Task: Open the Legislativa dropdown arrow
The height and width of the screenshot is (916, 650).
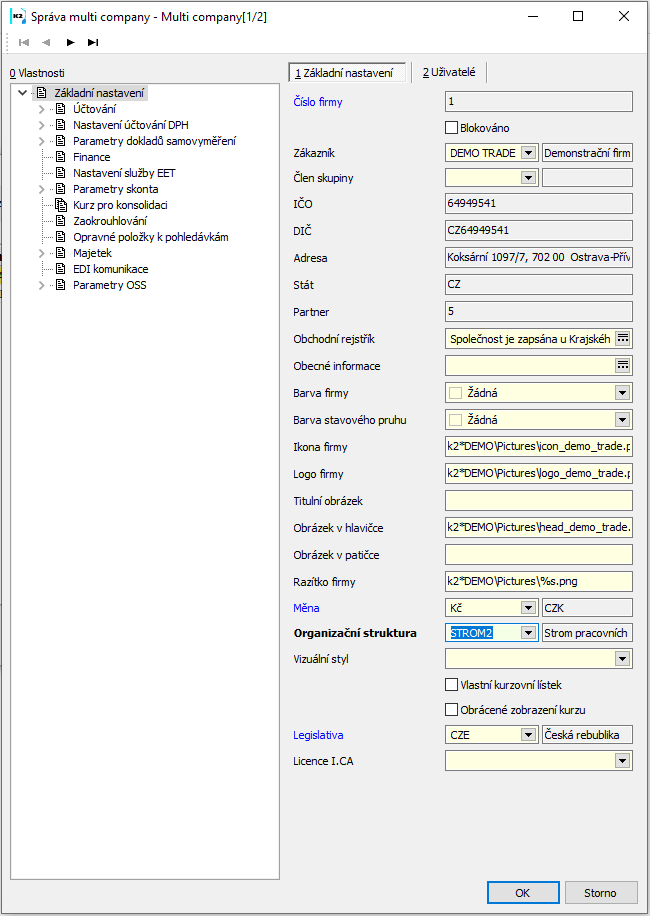Action: pos(529,735)
